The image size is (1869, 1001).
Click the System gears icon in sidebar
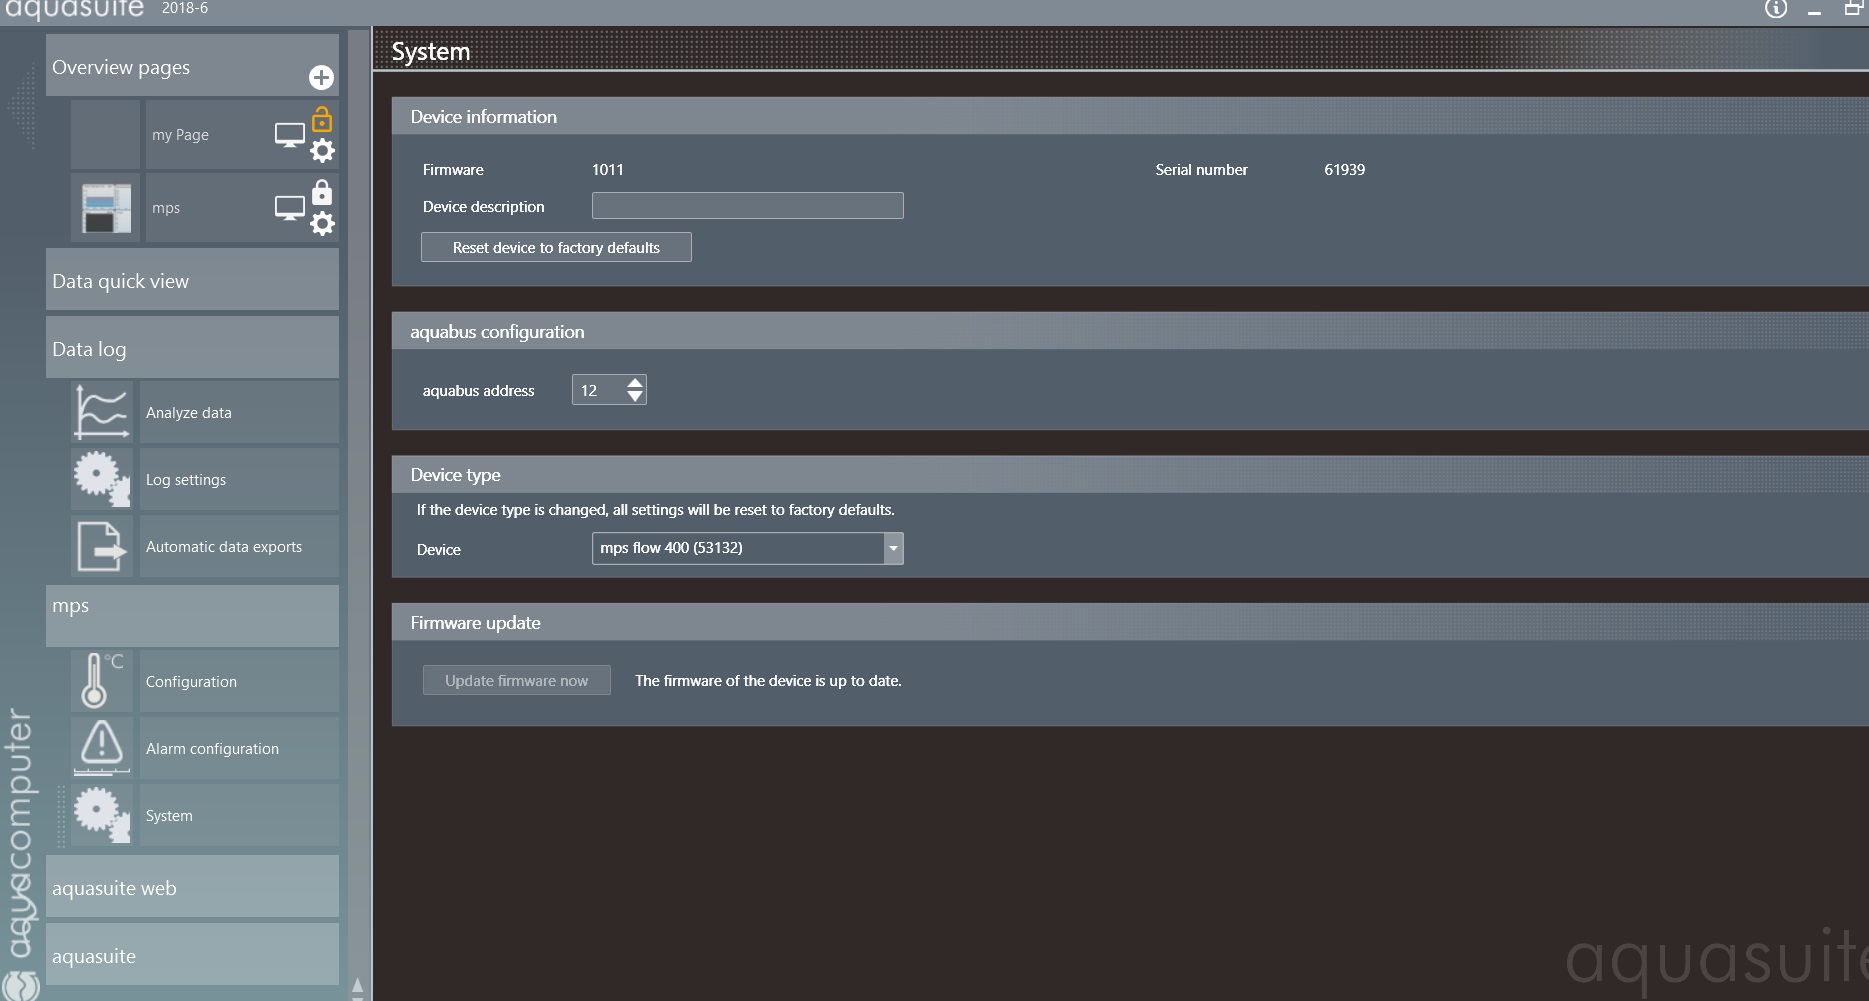click(x=102, y=815)
